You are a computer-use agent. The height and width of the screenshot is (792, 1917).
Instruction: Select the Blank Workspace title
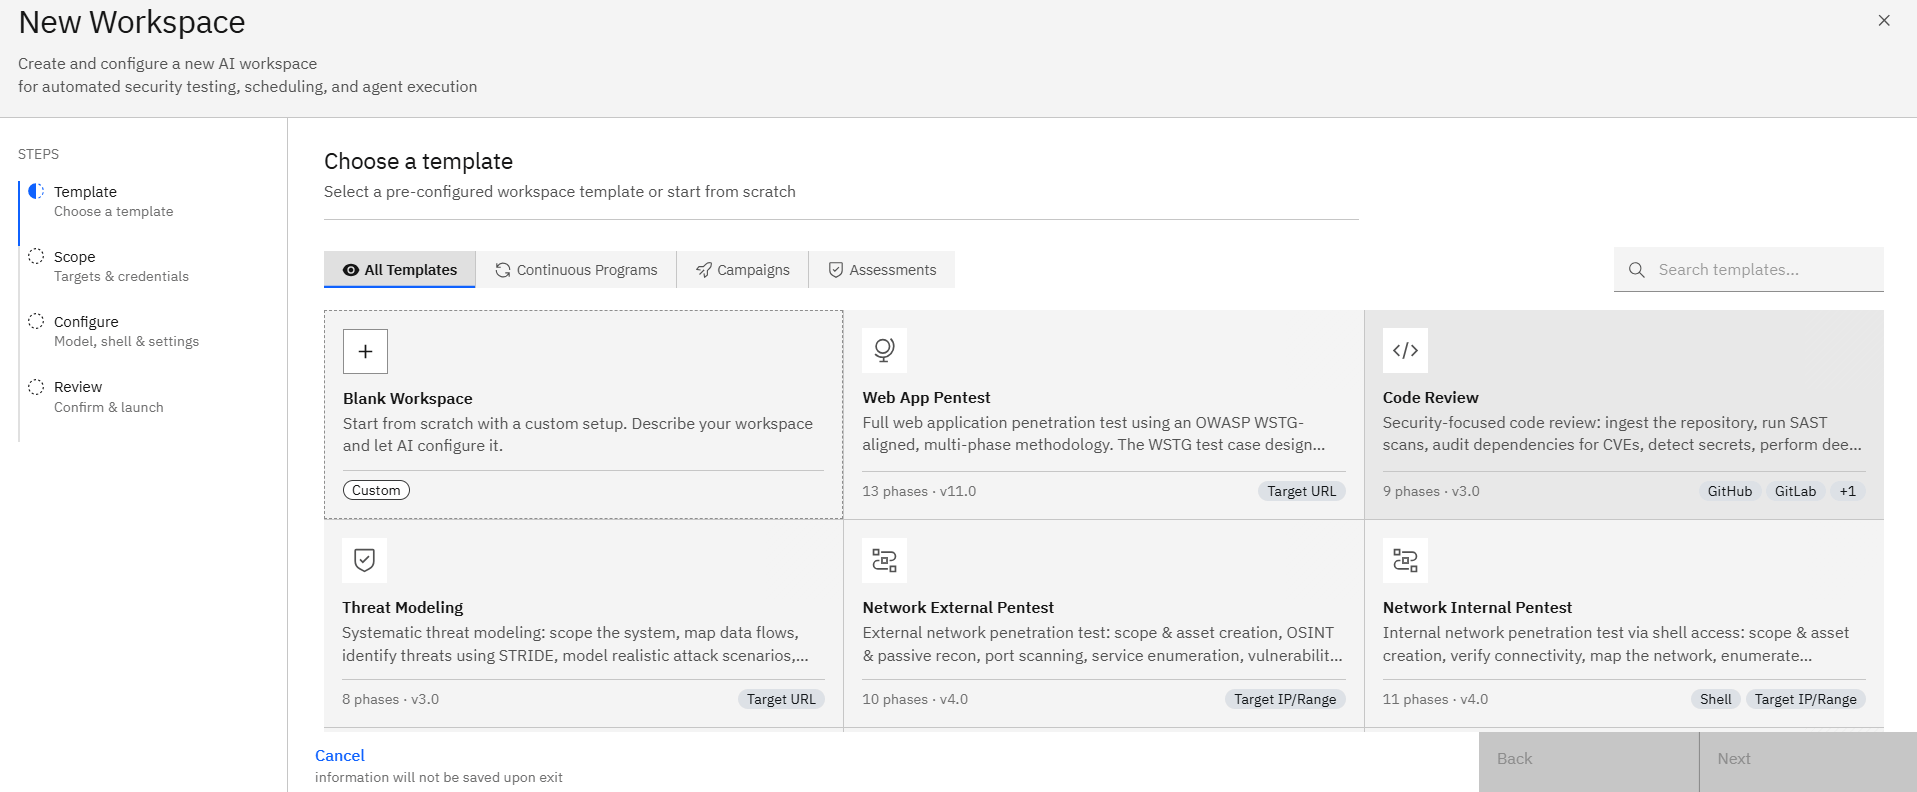click(408, 398)
